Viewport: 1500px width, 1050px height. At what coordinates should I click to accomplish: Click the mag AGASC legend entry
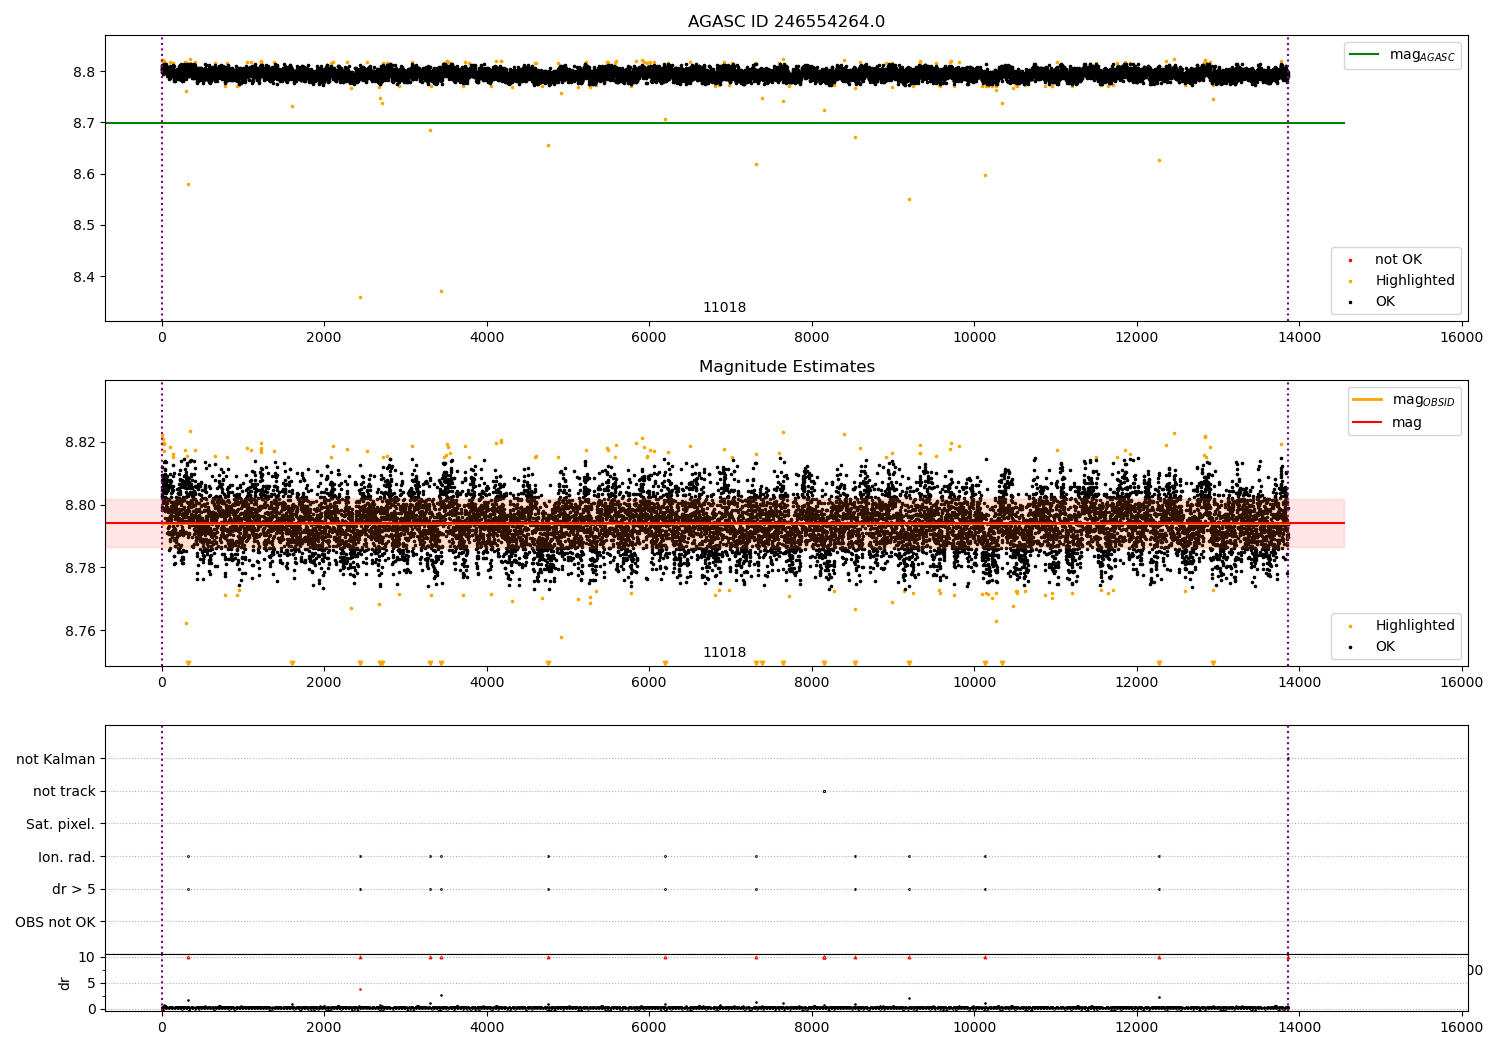1402,56
